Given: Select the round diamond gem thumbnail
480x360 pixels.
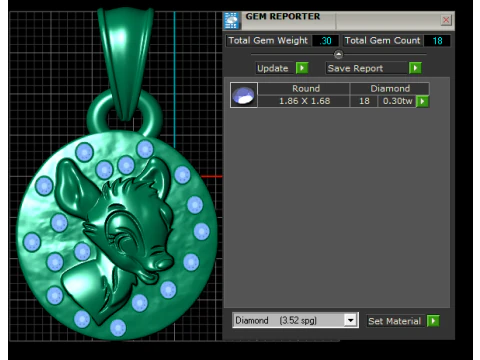Looking at the screenshot, I should [244, 95].
